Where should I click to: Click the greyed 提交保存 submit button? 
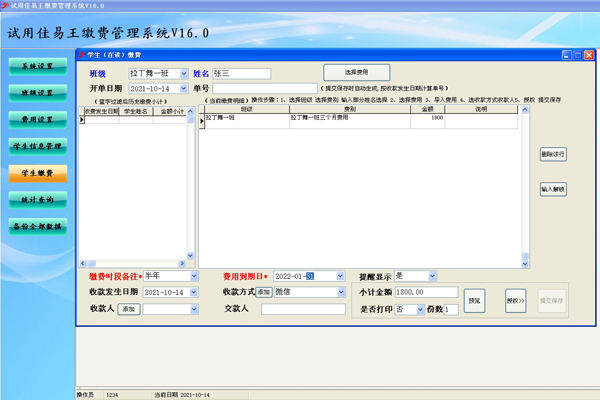pos(551,301)
